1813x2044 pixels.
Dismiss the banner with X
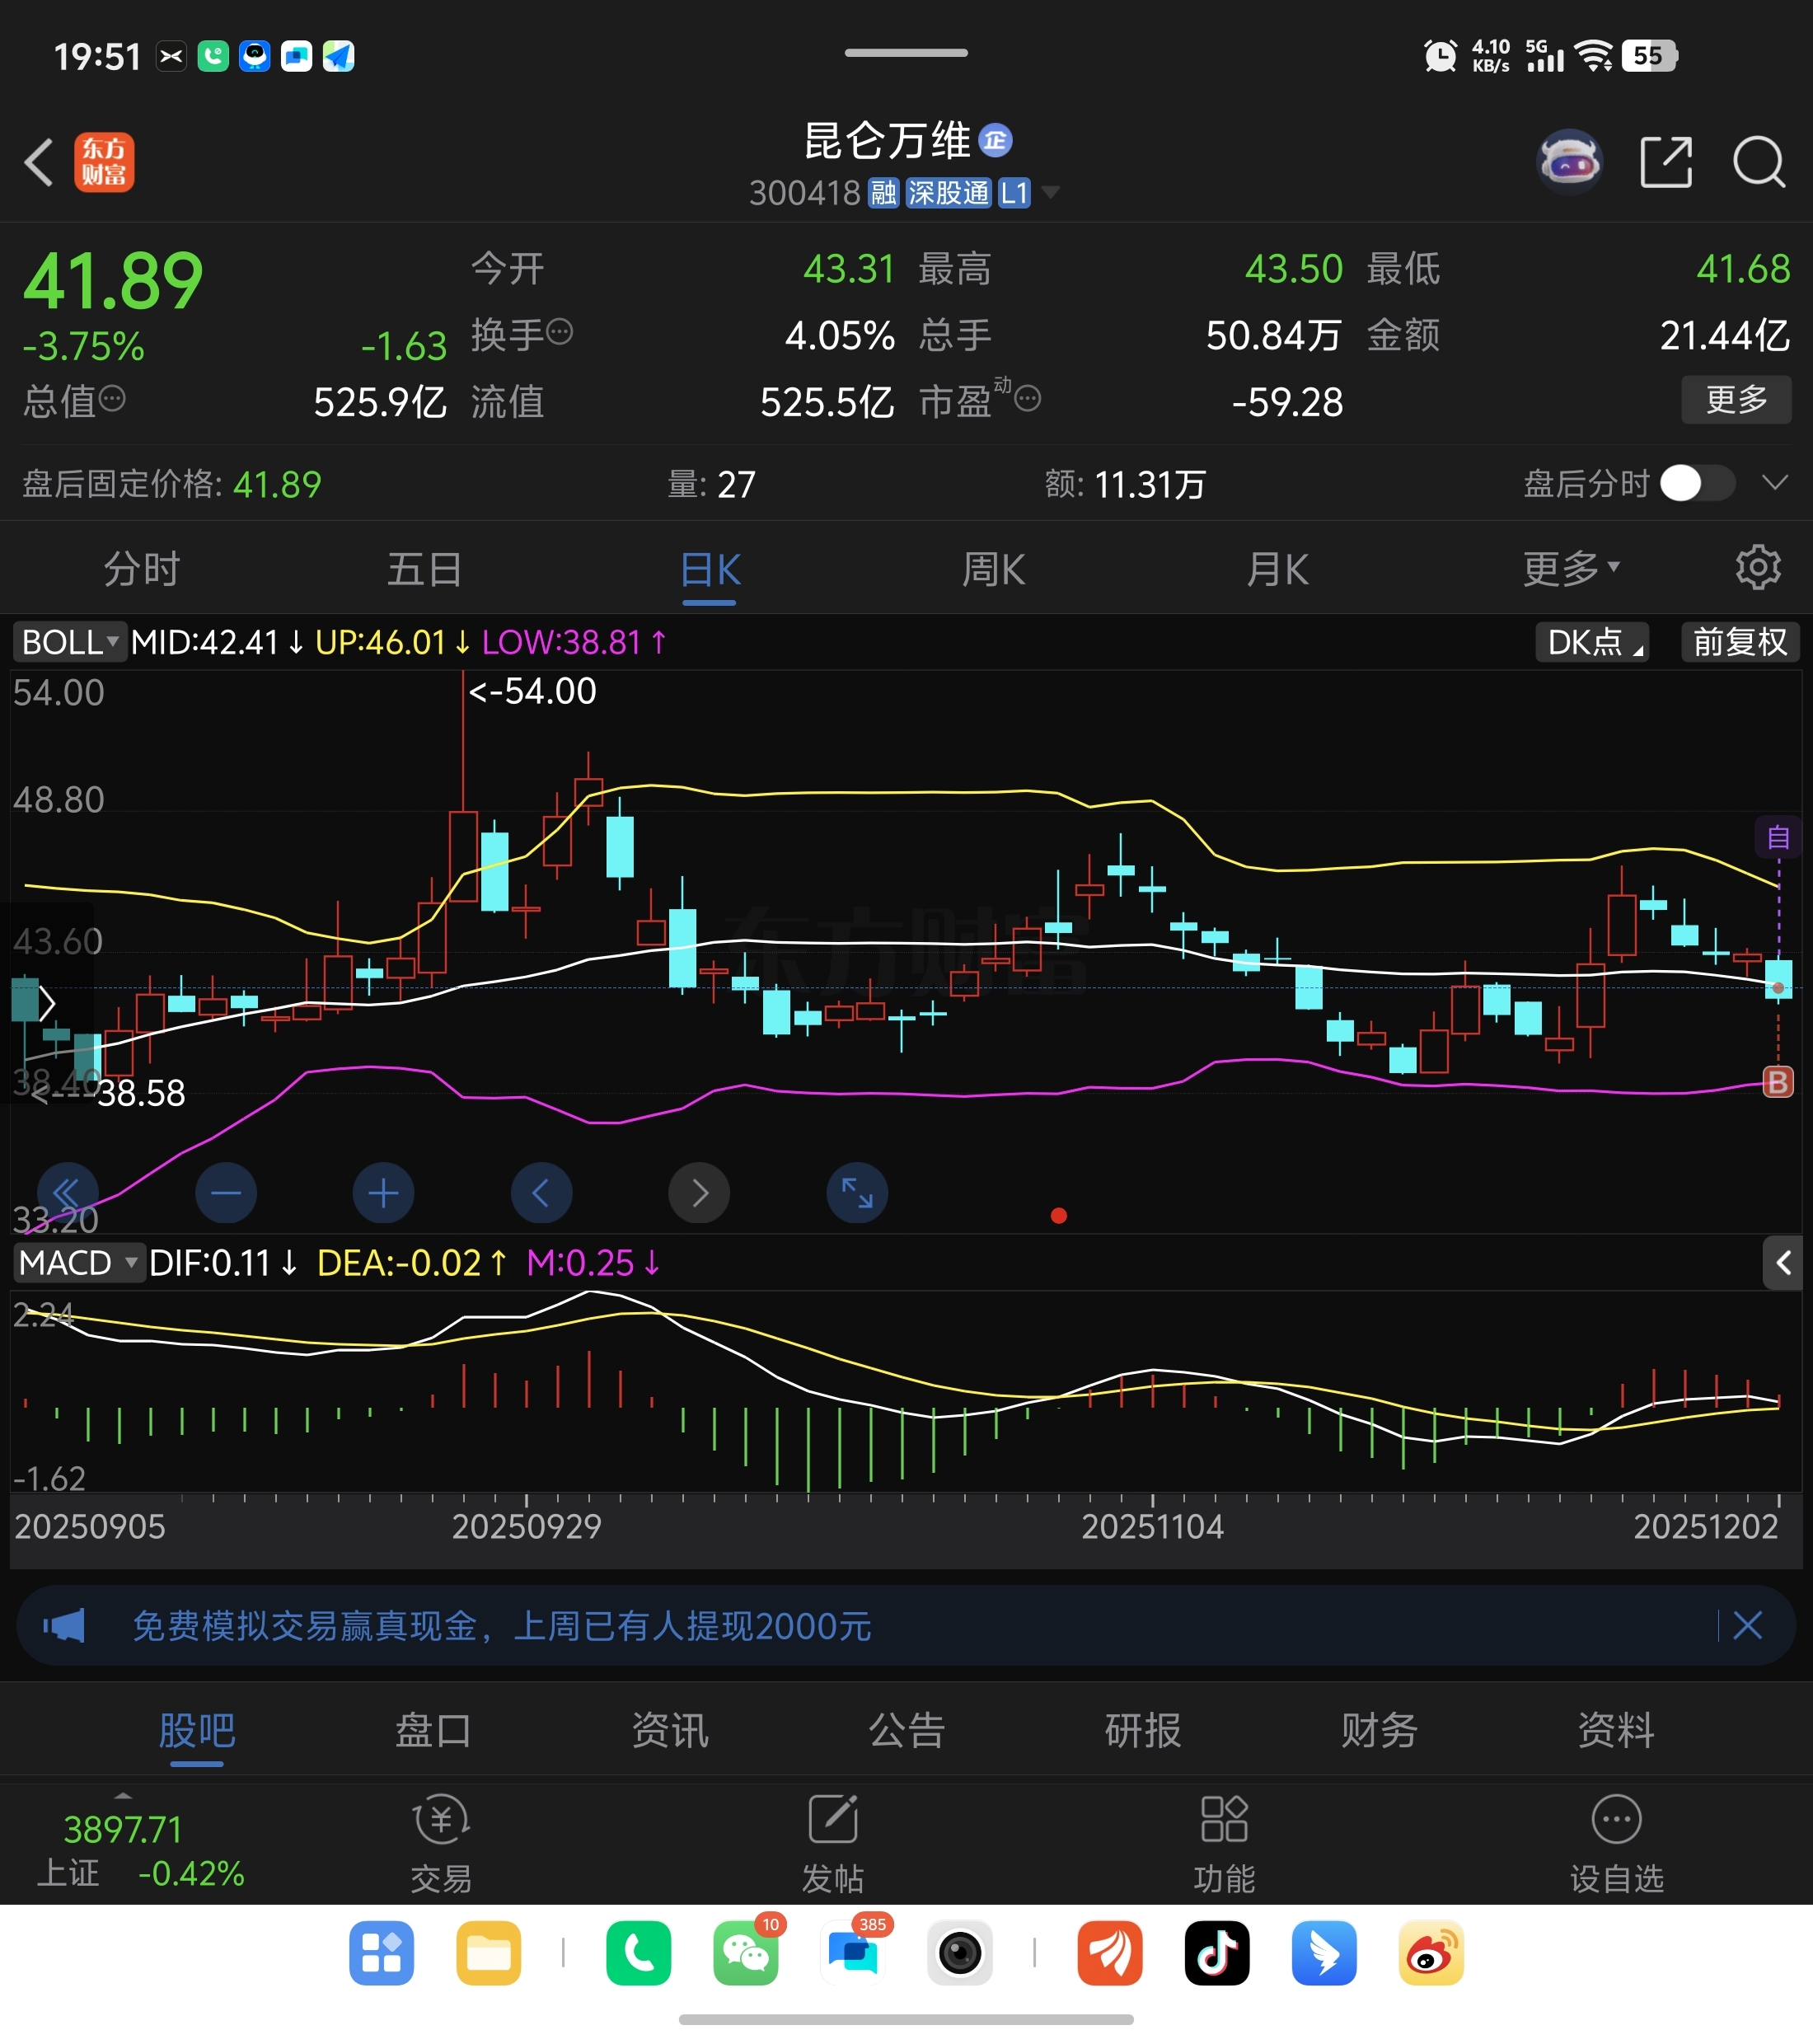pyautogui.click(x=1747, y=1626)
